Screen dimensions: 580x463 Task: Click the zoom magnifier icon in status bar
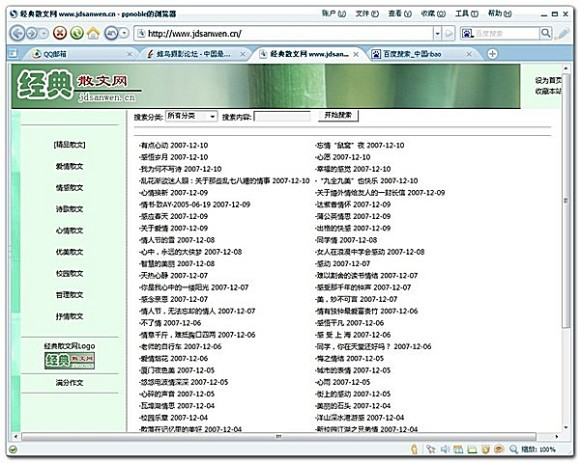coord(513,449)
